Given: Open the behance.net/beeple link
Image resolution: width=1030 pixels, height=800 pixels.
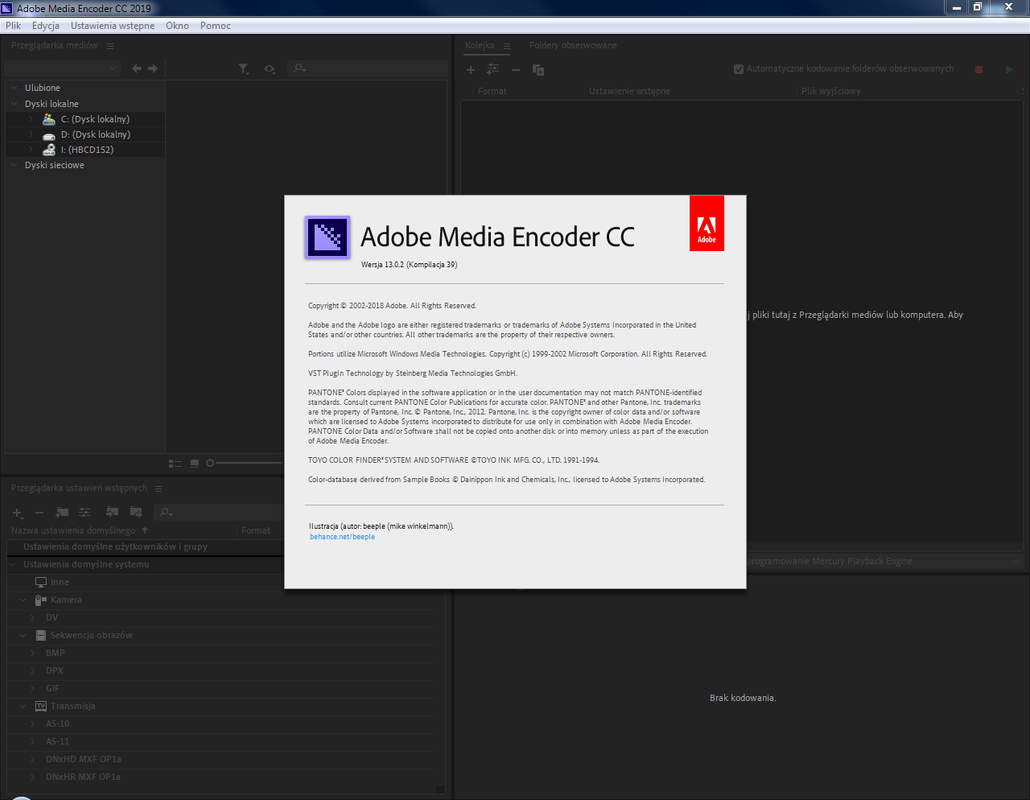Looking at the screenshot, I should tap(342, 537).
